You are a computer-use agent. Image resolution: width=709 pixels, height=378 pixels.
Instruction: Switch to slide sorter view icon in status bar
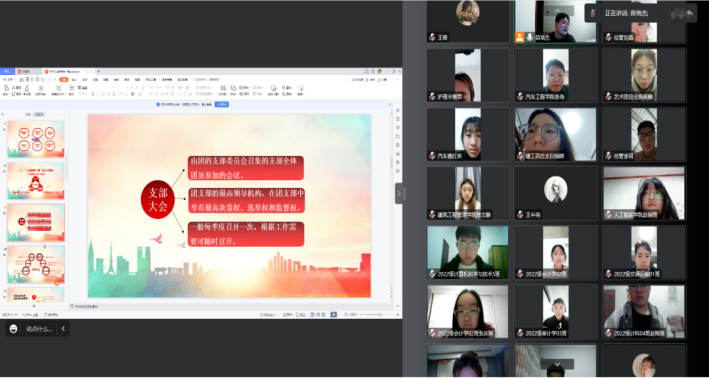pyautogui.click(x=319, y=315)
